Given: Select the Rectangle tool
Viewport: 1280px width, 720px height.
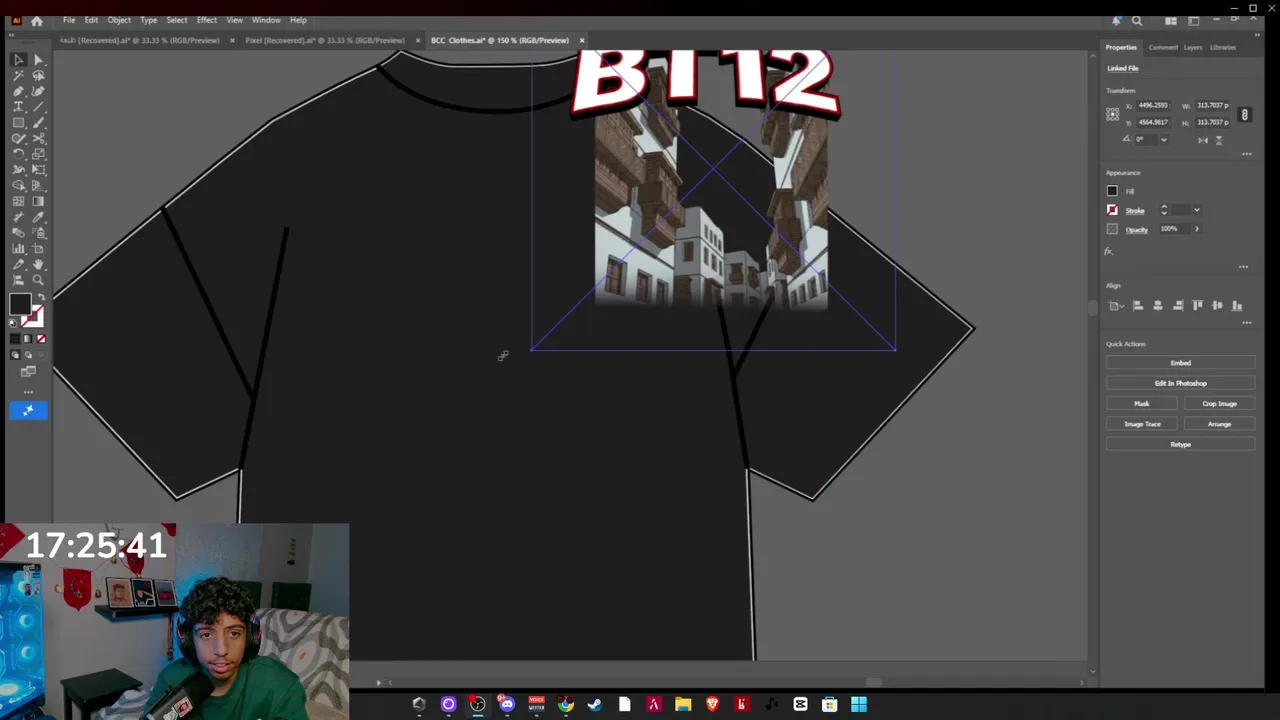Looking at the screenshot, I should [x=19, y=122].
